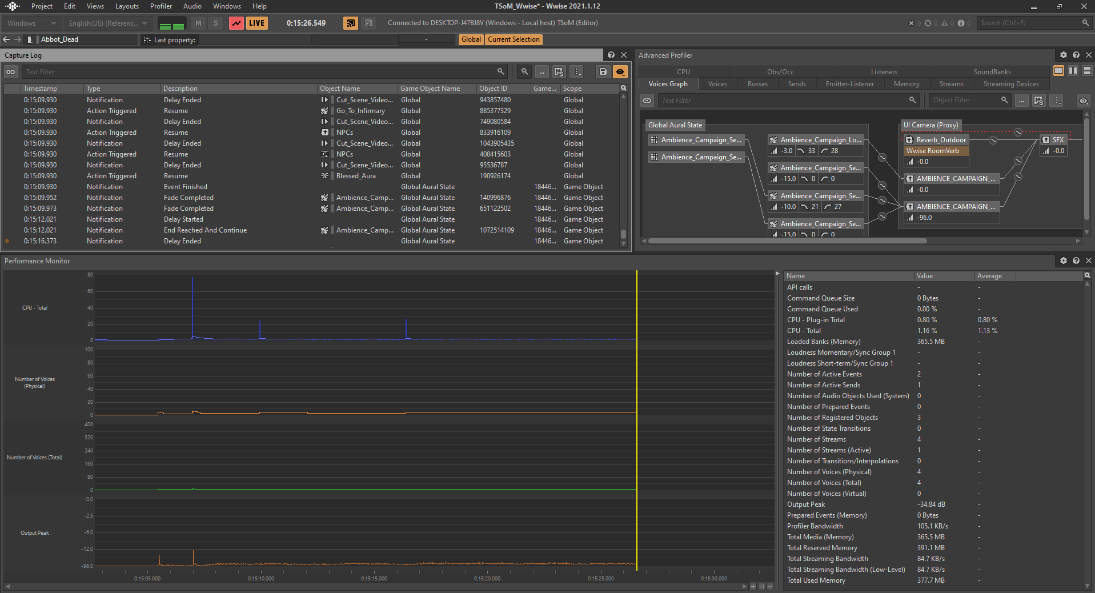The height and width of the screenshot is (593, 1095).
Task: Switch to the Memory tab
Action: (906, 84)
